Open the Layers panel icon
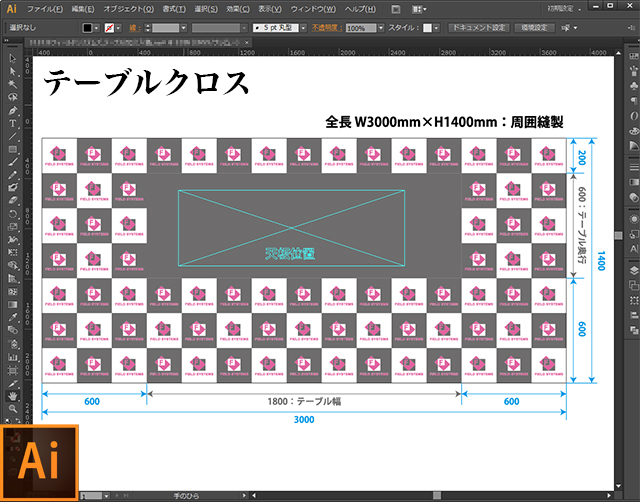 coord(633,270)
